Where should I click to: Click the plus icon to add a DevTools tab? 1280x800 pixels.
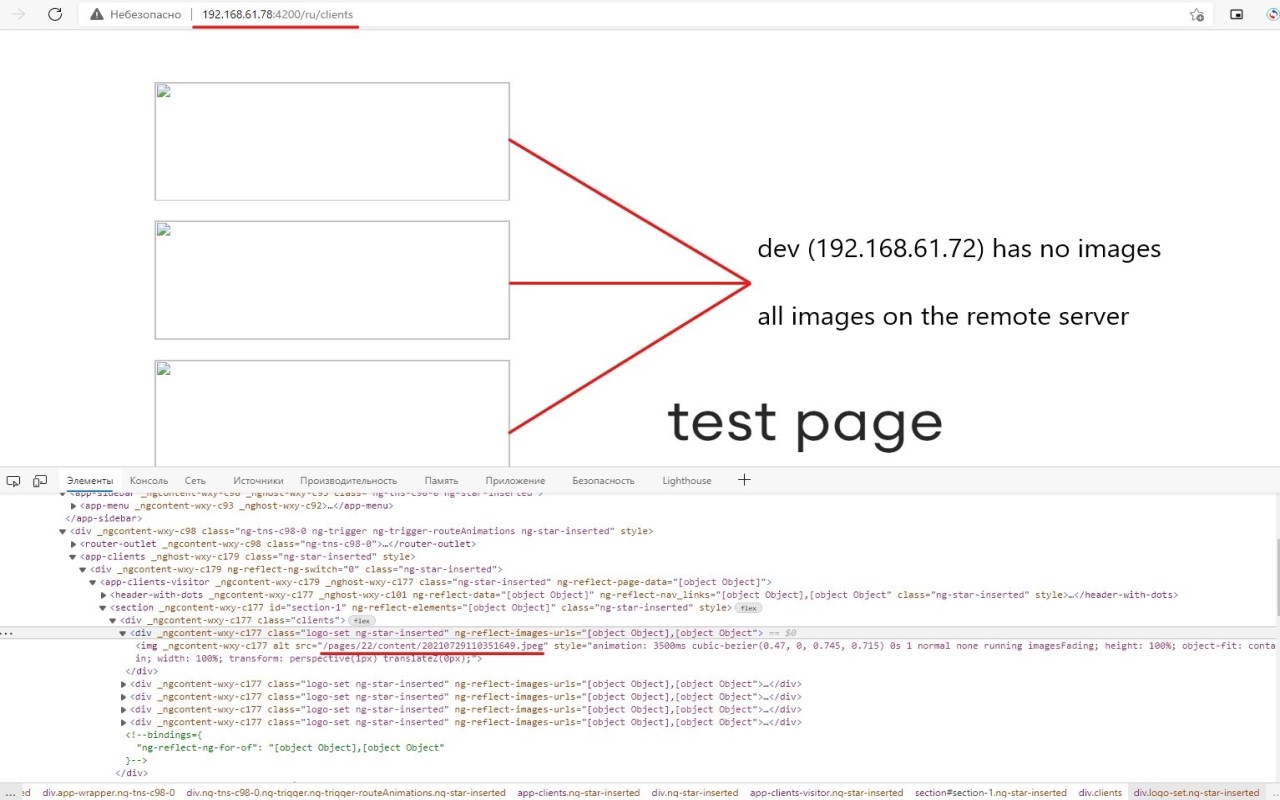click(744, 480)
